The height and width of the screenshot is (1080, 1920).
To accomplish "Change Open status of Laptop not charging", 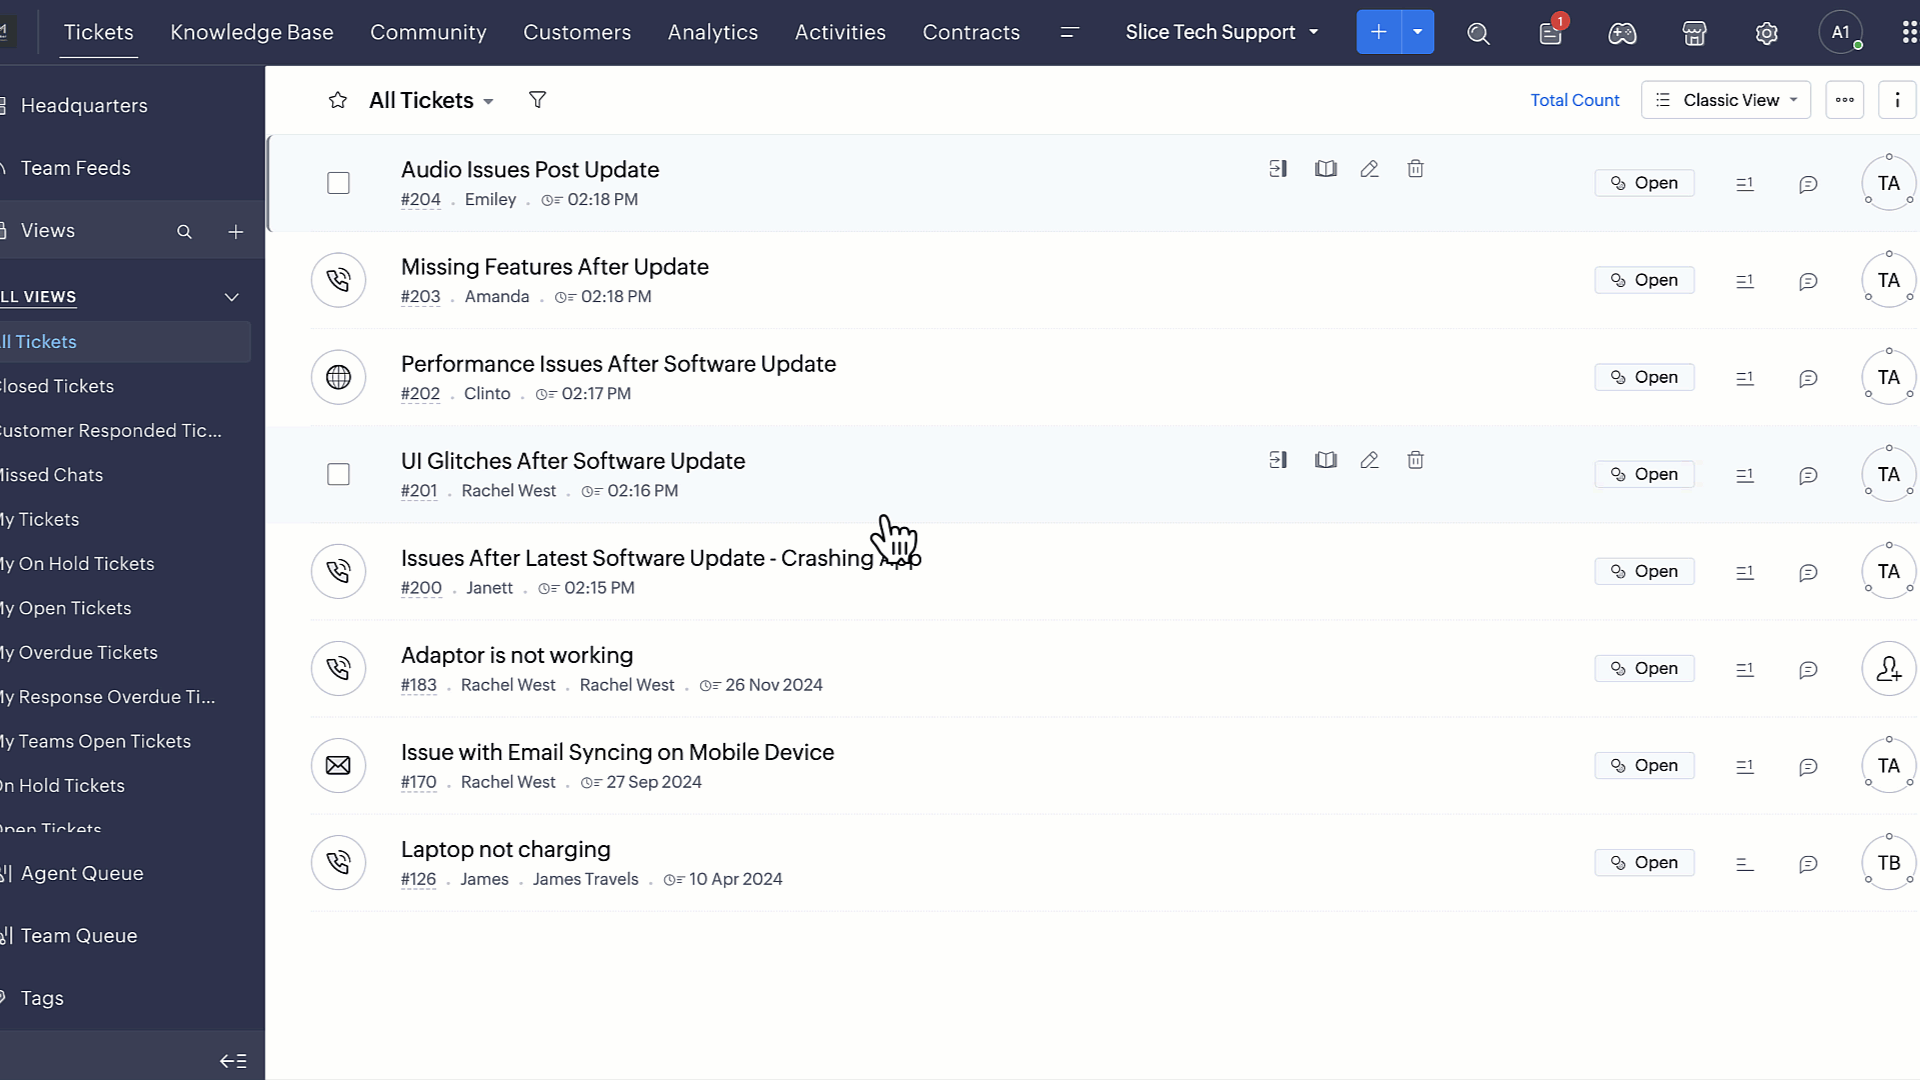I will [x=1644, y=862].
